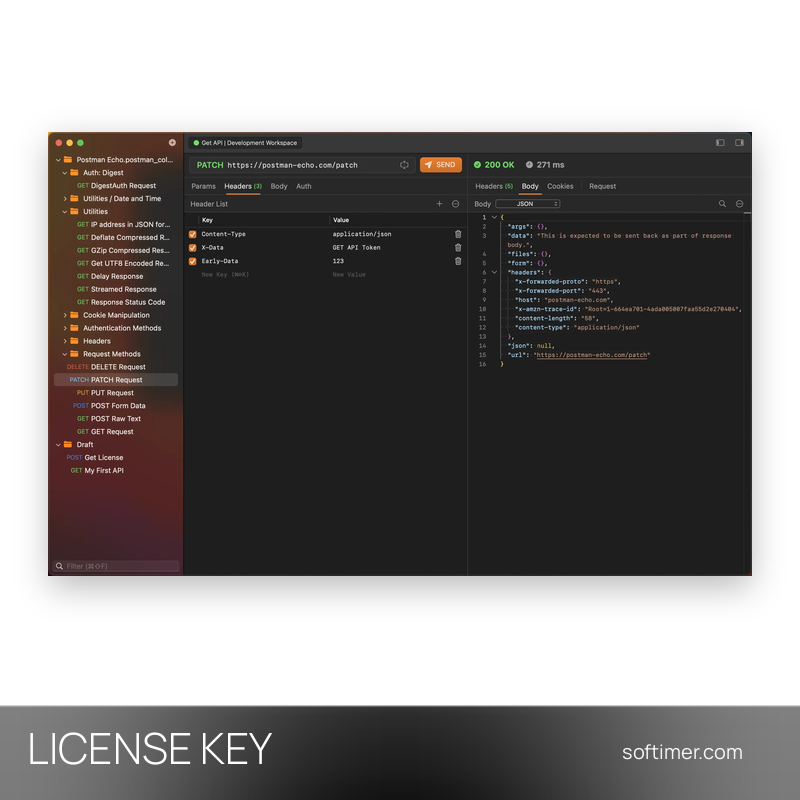The width and height of the screenshot is (800, 800).
Task: Open the DigestAuth Request item
Action: point(116,186)
